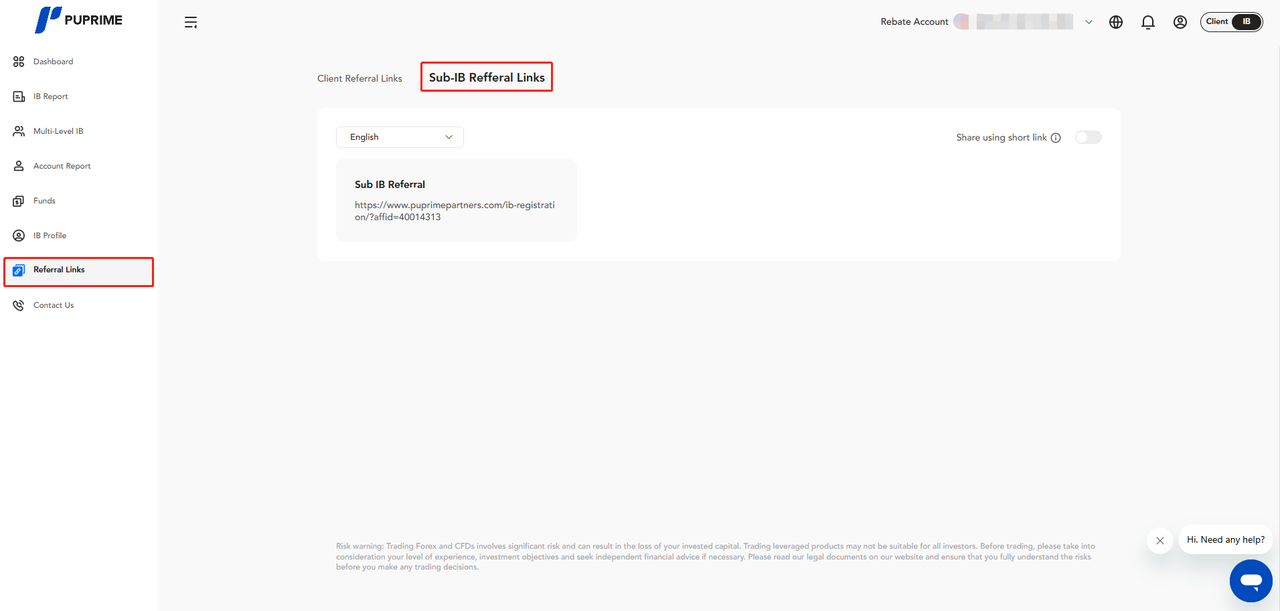Switch to the Client Referral Links tab

click(359, 78)
